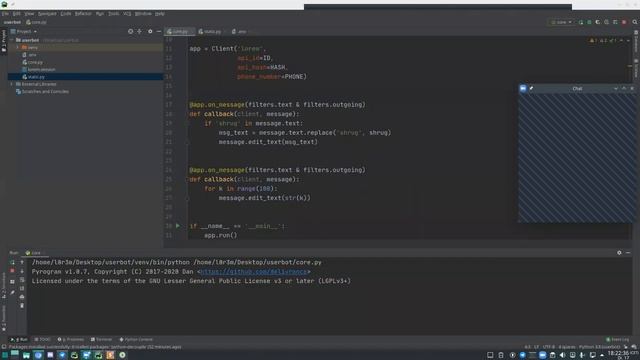The image size is (640, 360).
Task: Click the editor vertical scrollbar marker strip
Action: pyautogui.click(x=630, y=139)
